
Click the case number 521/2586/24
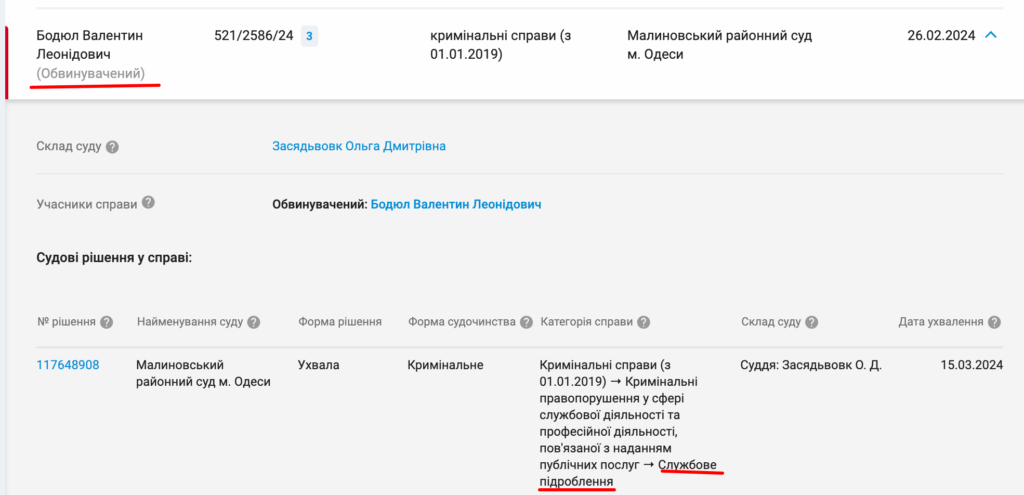pos(254,36)
